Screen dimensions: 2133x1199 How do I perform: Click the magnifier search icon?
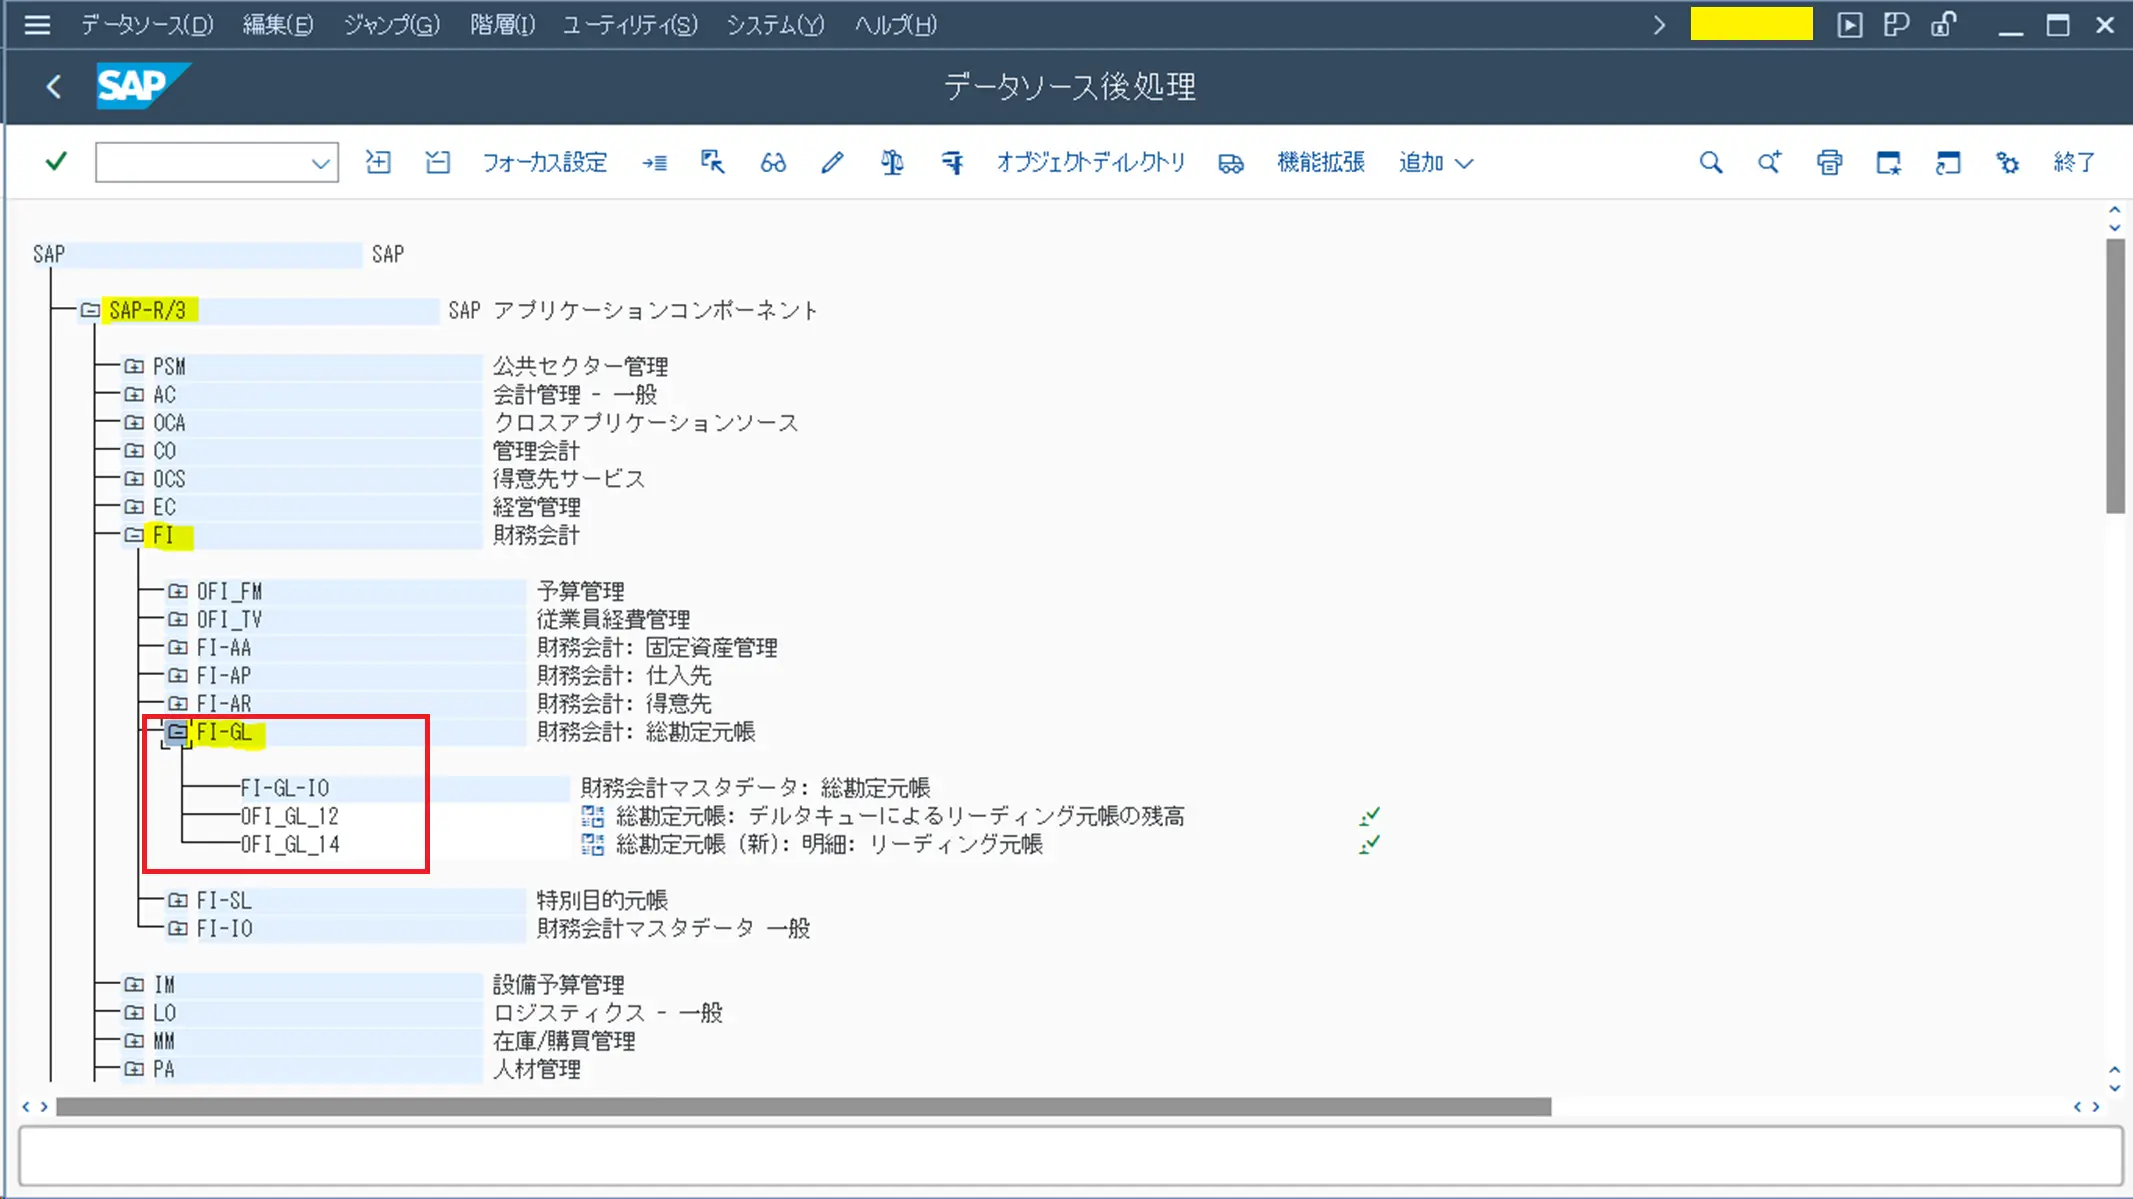[x=1710, y=162]
